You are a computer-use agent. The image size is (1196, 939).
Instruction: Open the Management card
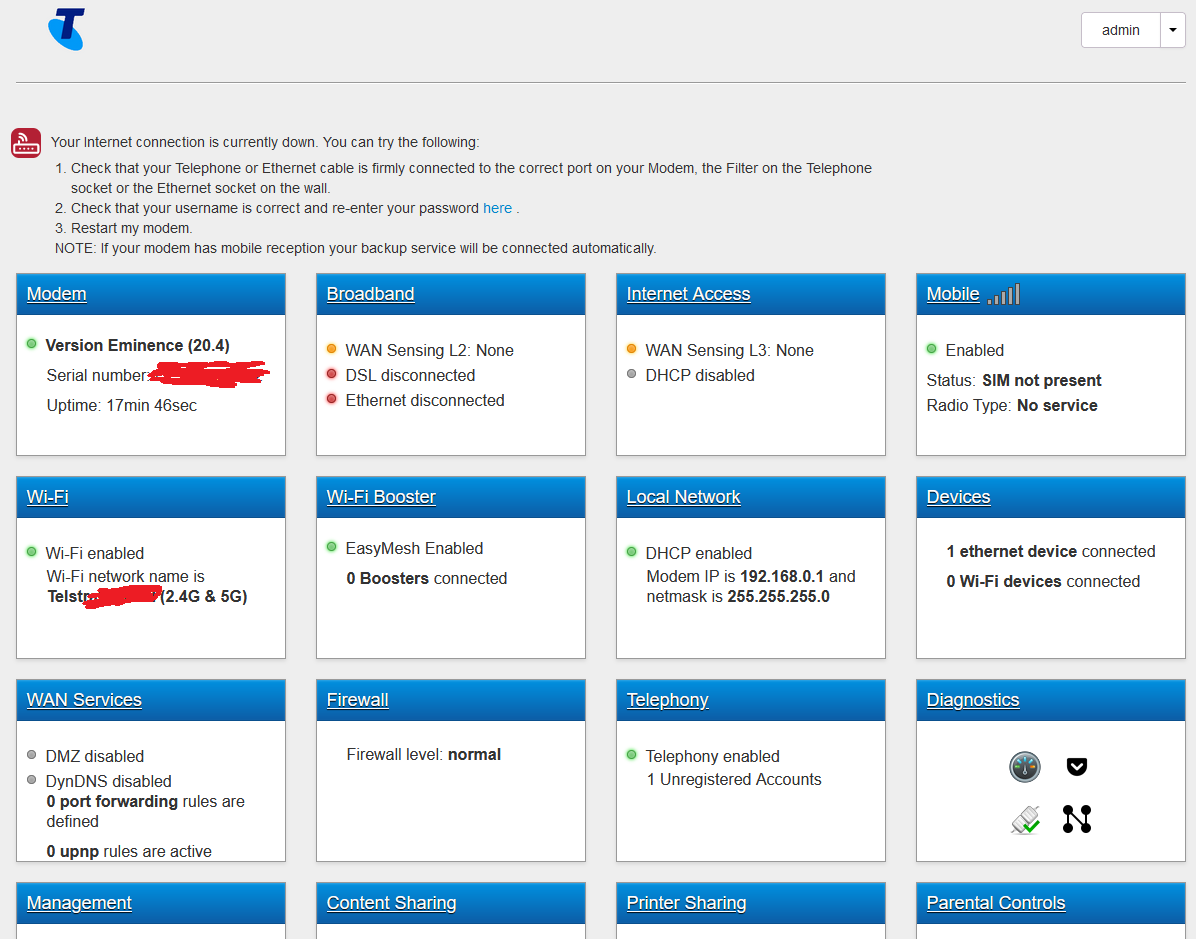[x=79, y=903]
